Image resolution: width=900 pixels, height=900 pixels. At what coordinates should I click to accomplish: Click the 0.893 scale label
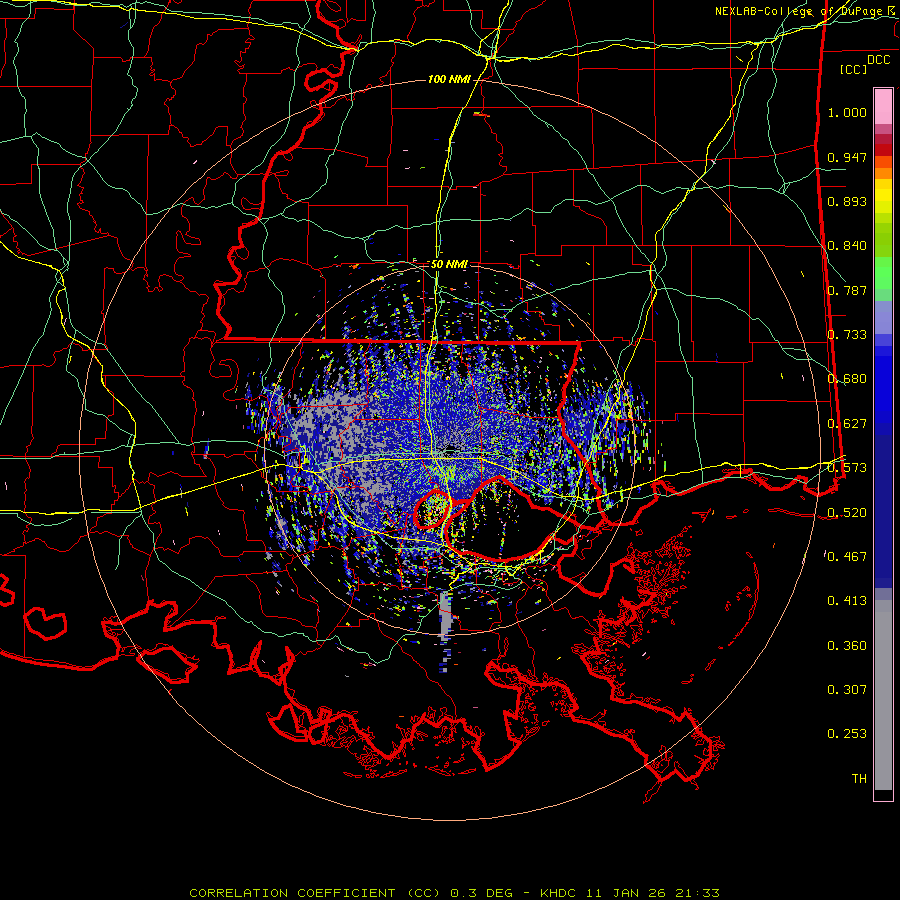(x=847, y=201)
